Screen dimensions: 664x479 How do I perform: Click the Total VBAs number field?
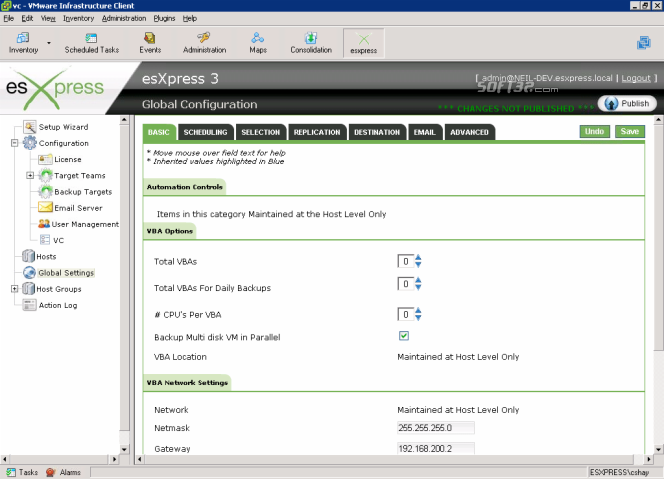405,261
